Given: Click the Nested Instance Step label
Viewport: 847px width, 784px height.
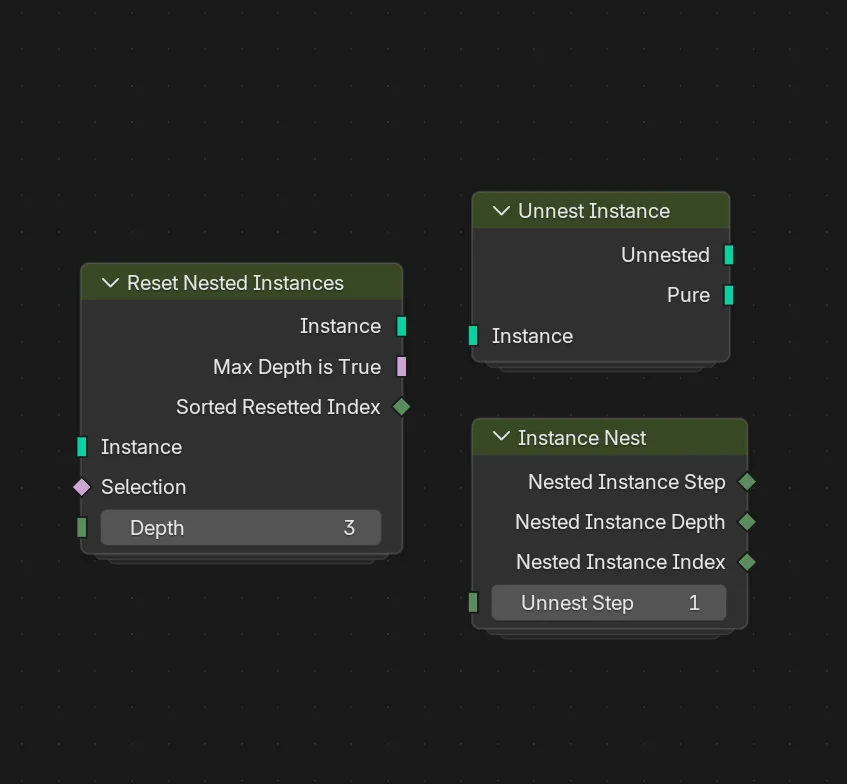Looking at the screenshot, I should (627, 482).
